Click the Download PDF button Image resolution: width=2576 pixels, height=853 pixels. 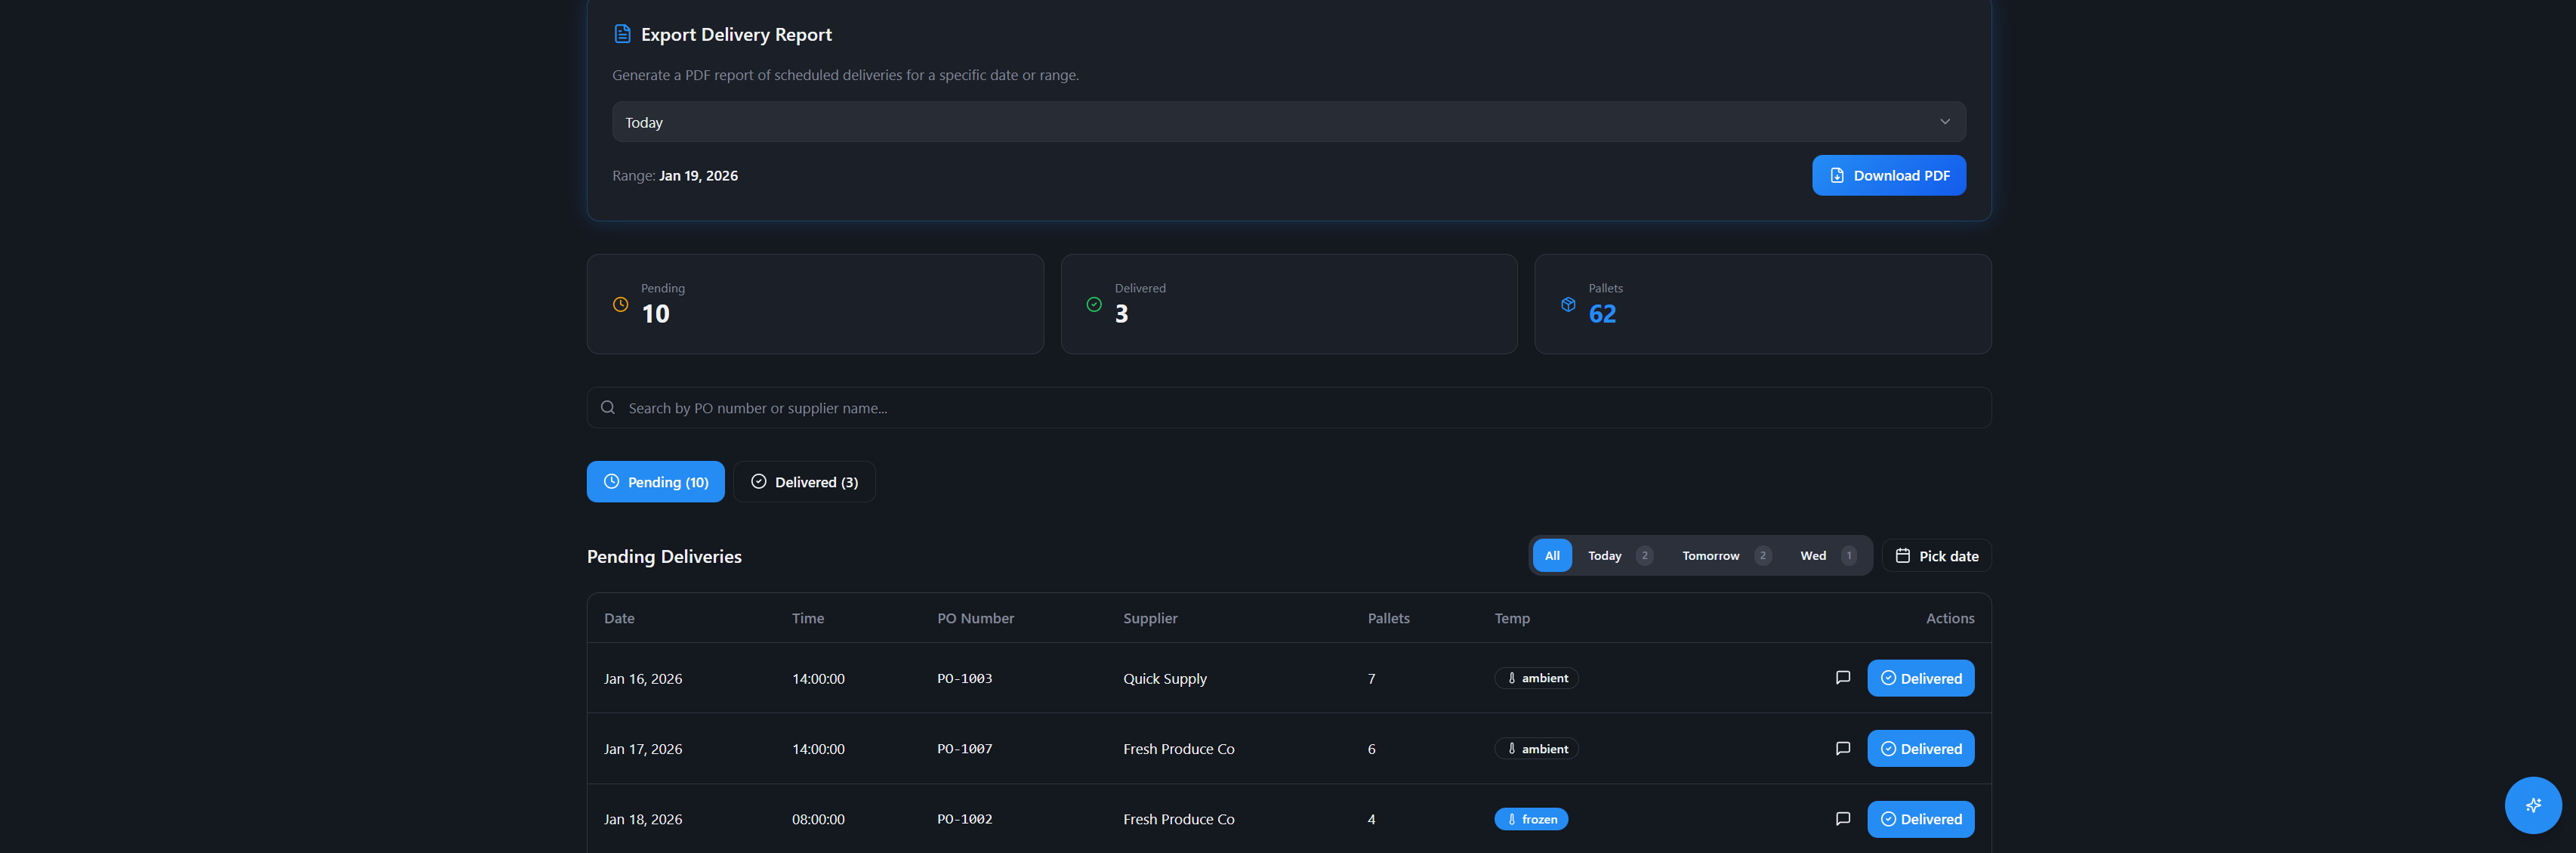(1889, 175)
